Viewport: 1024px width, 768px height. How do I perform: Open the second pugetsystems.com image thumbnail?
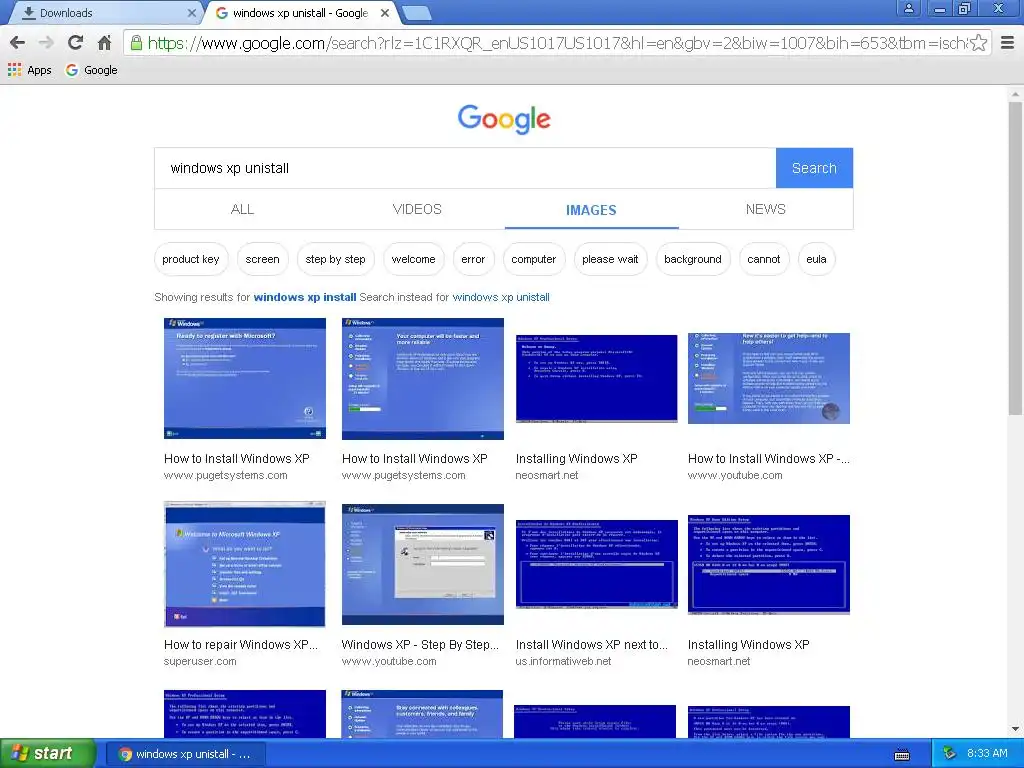coord(423,379)
